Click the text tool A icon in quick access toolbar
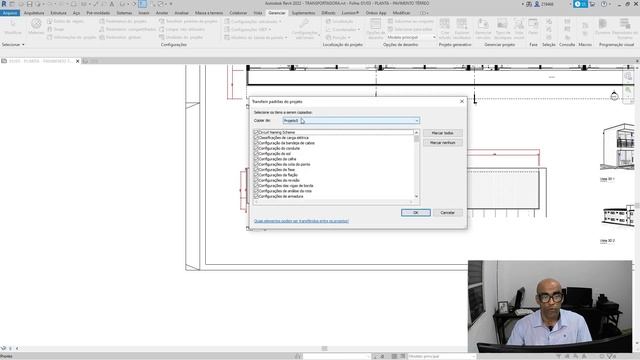The height and width of the screenshot is (360, 640). (111, 4)
